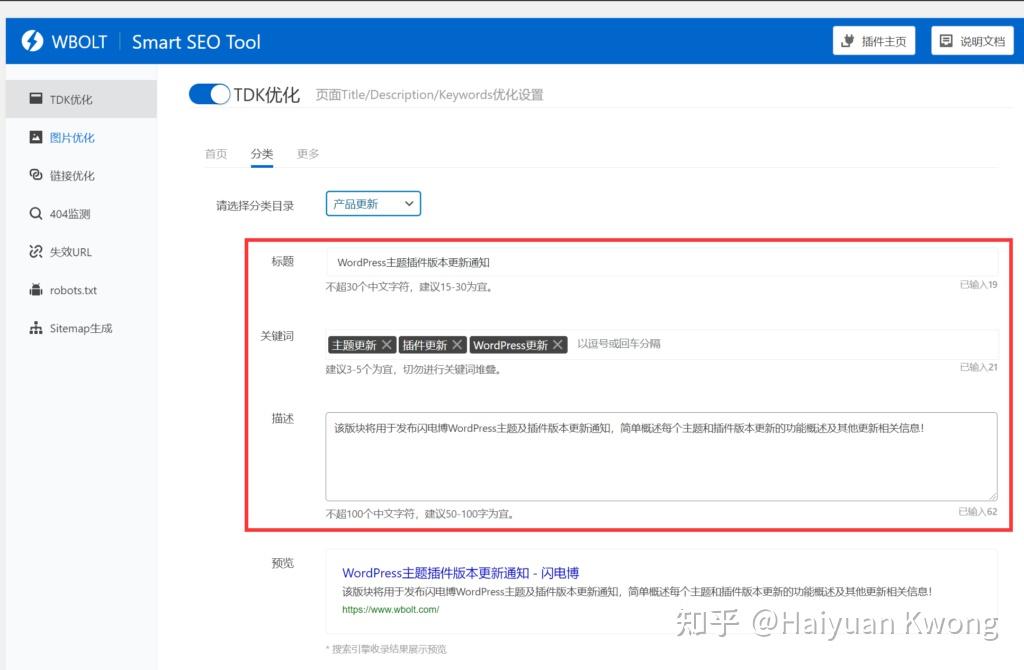Image resolution: width=1024 pixels, height=670 pixels.
Task: Click the WordPress更新 keyword tag text
Action: click(510, 345)
